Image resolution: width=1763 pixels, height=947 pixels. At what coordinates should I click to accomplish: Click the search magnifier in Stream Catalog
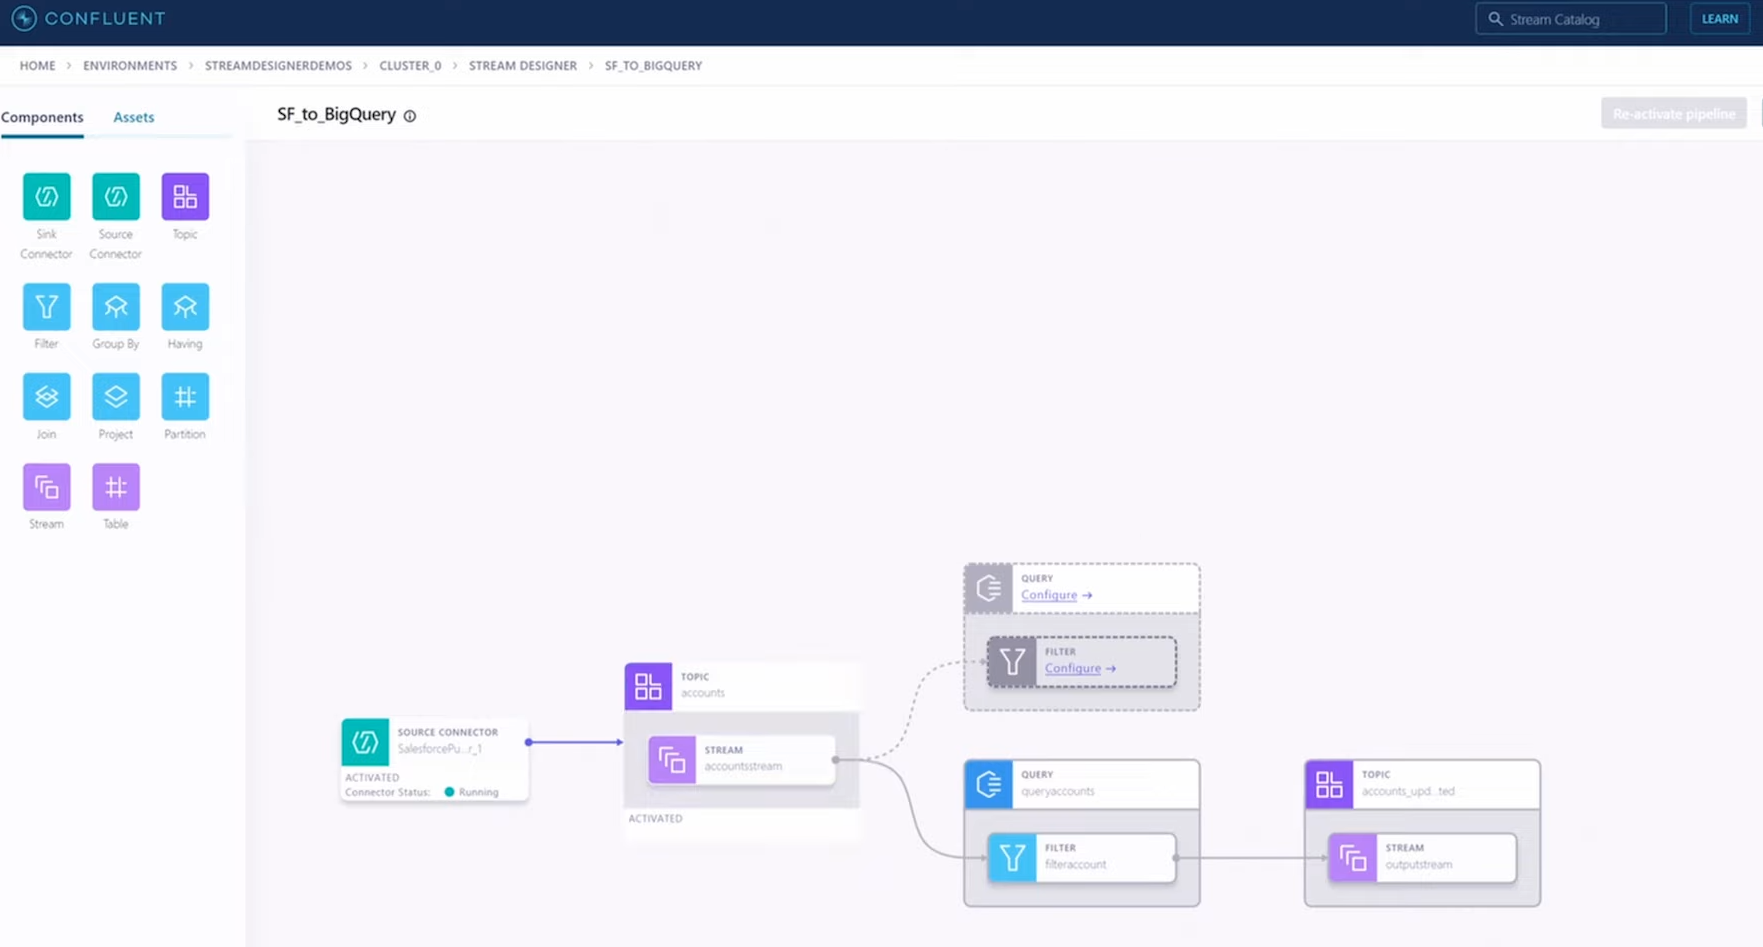pos(1495,19)
